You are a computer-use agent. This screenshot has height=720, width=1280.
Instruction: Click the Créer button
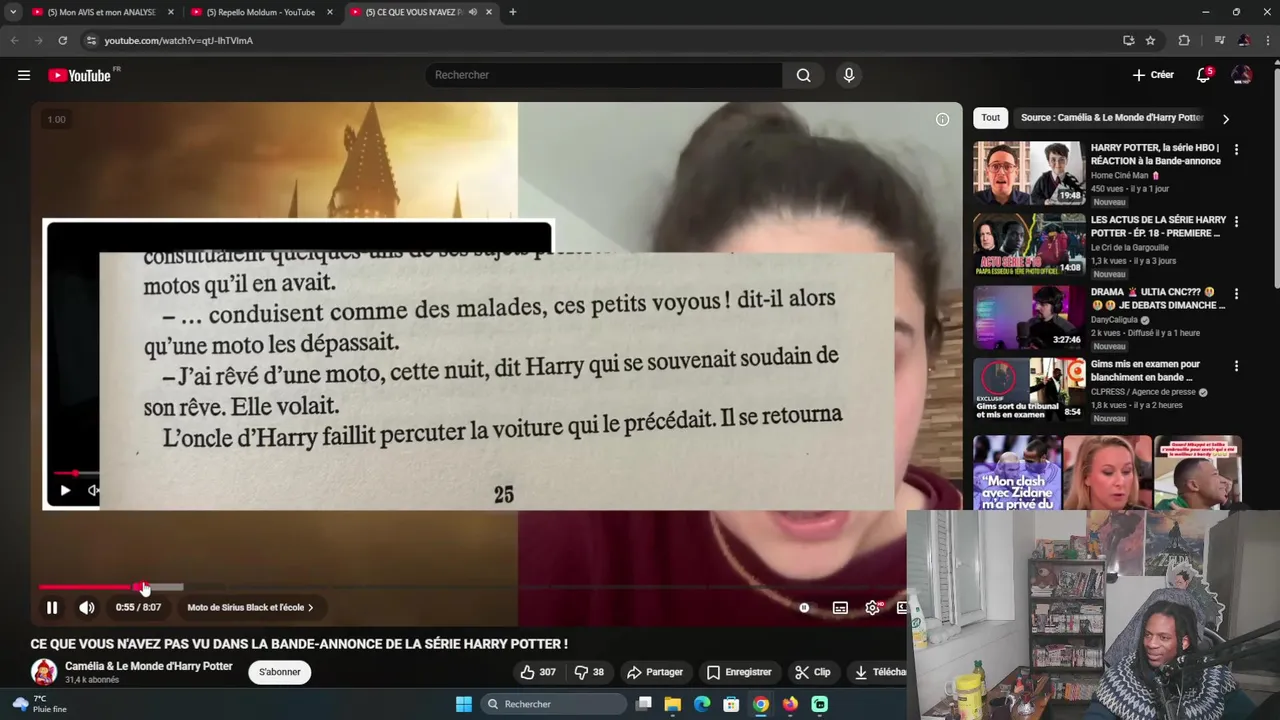1153,75
